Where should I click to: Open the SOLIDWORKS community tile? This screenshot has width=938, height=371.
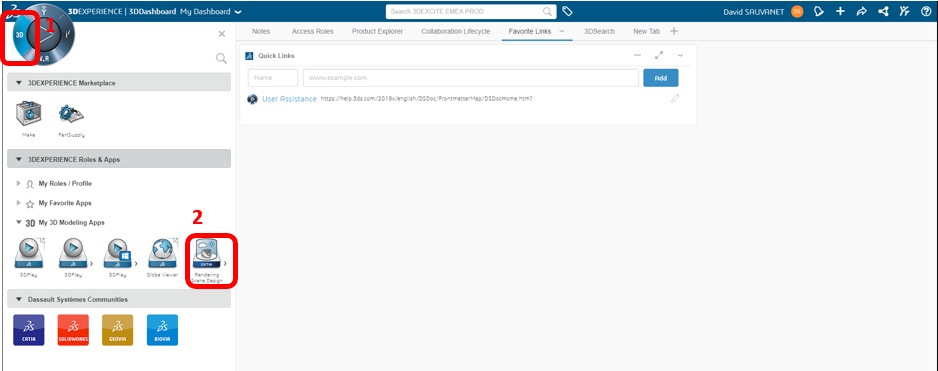[73, 330]
